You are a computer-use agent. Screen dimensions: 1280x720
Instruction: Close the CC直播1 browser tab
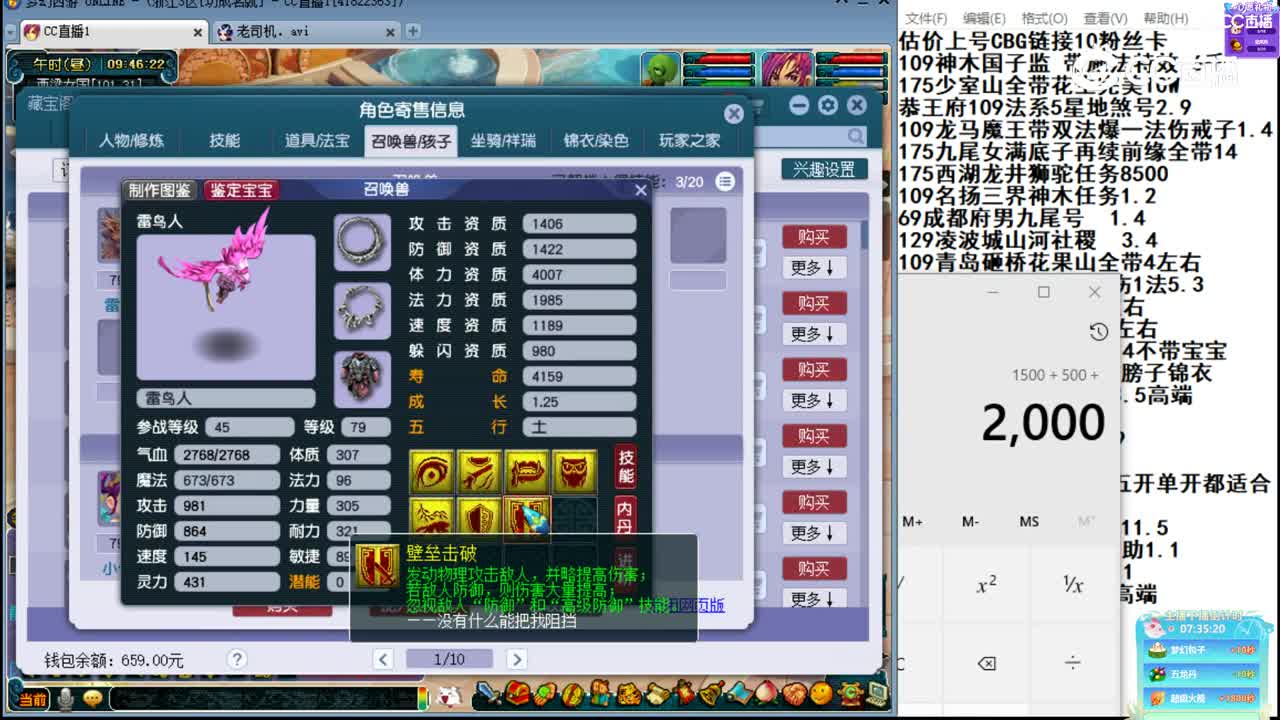[197, 32]
